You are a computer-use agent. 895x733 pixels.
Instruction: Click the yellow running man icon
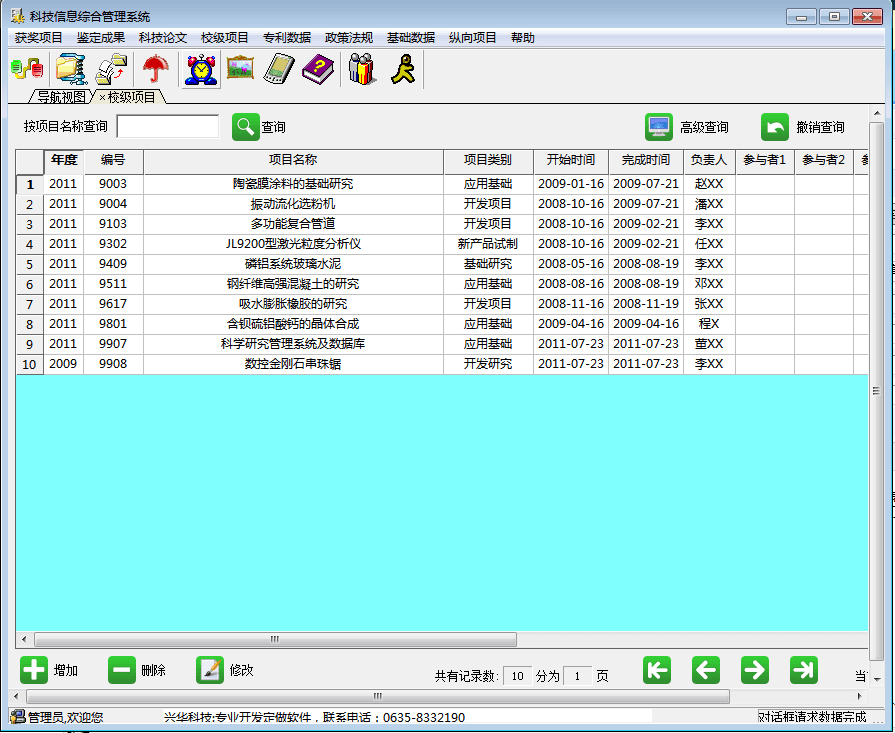(x=403, y=69)
